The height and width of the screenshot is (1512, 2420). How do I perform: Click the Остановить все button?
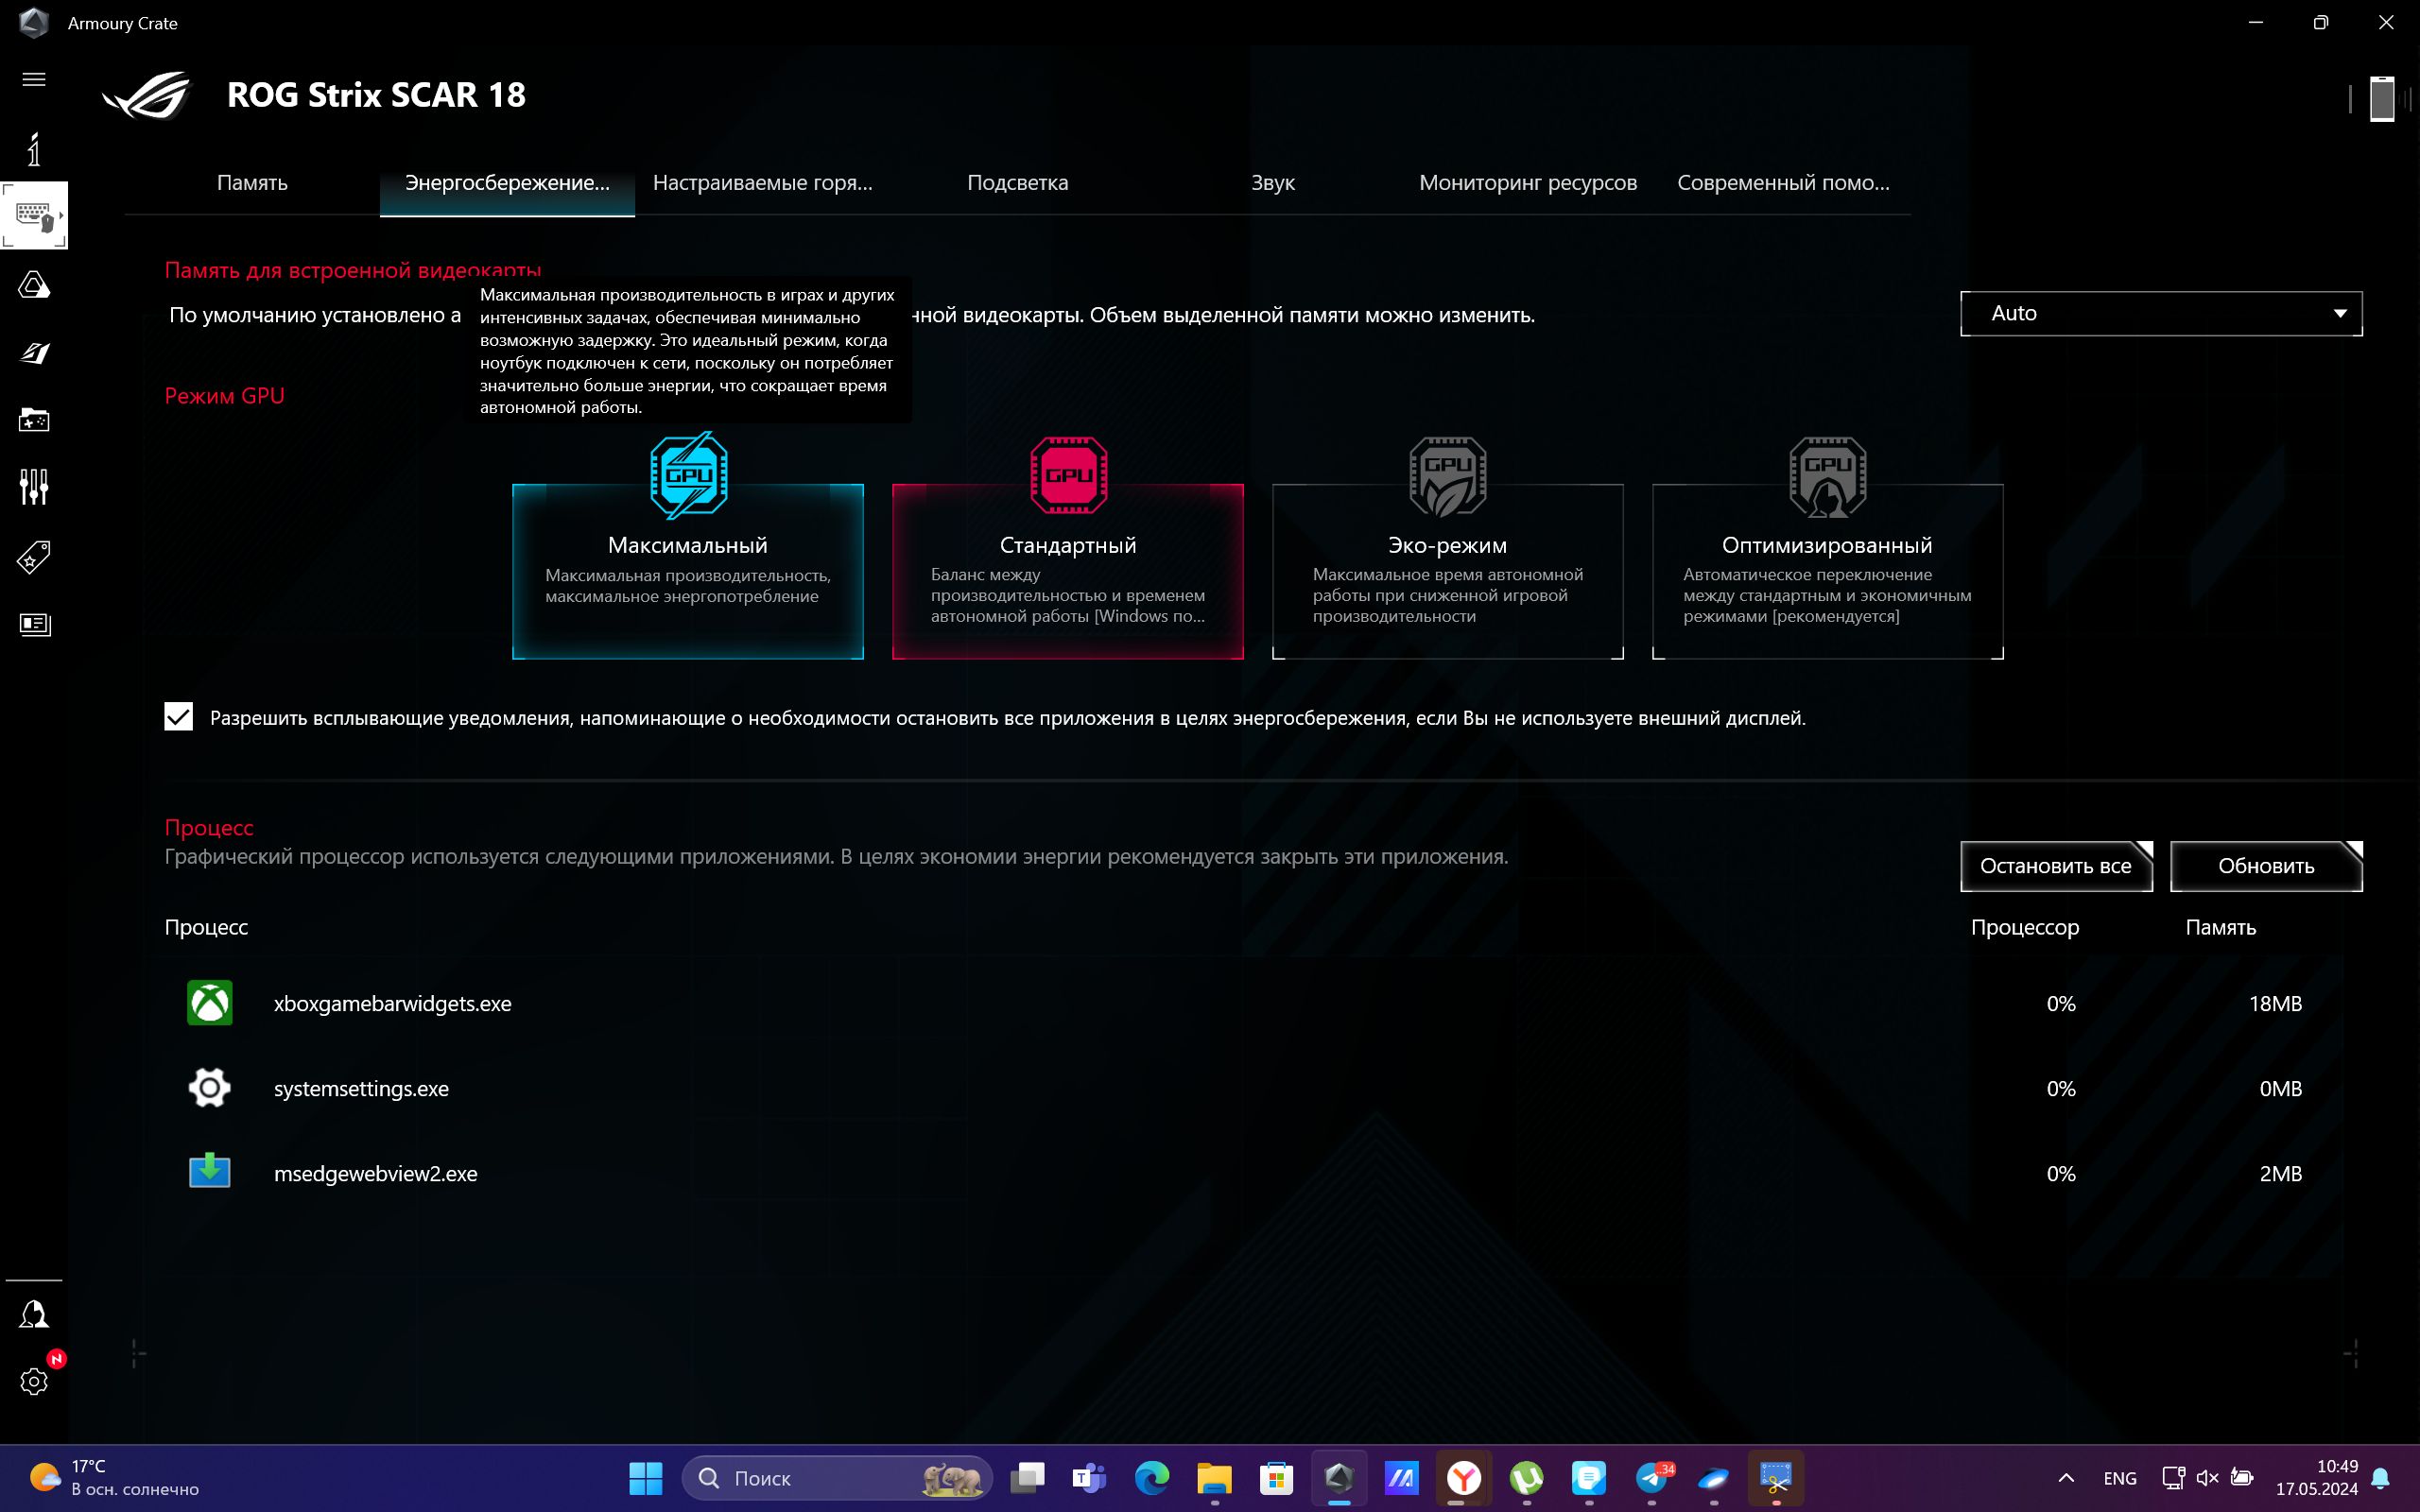pos(2056,866)
